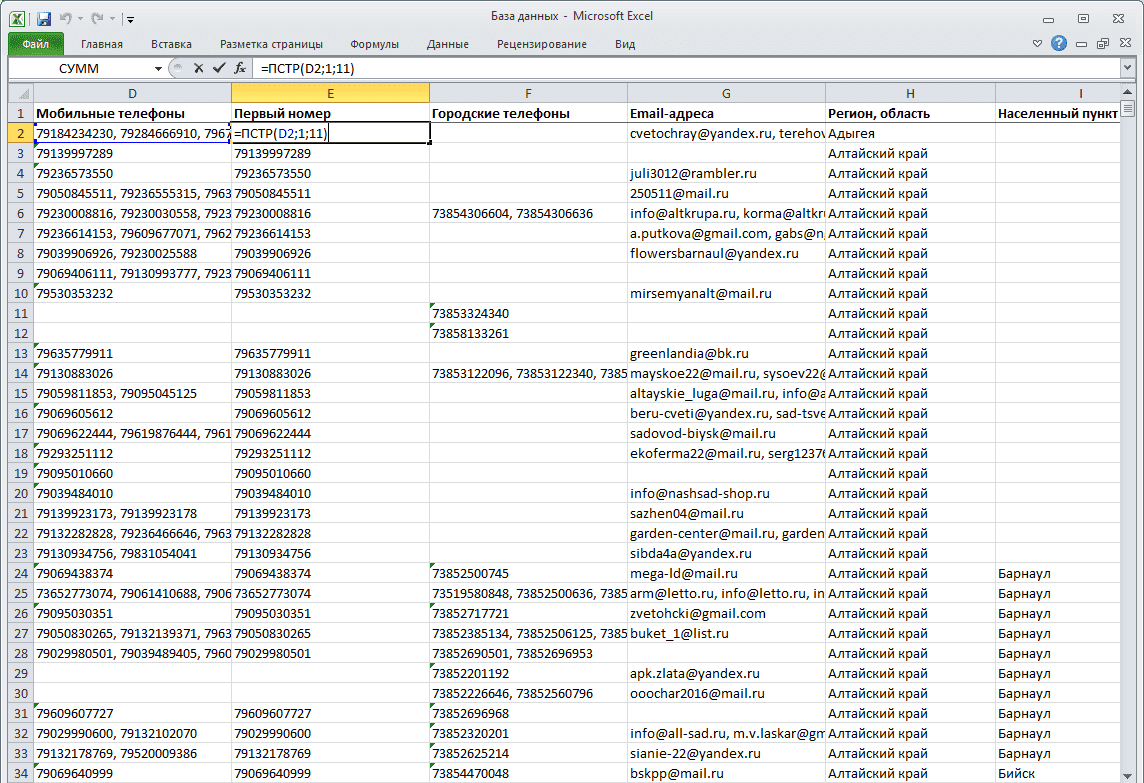Select column F by its header

528,93
